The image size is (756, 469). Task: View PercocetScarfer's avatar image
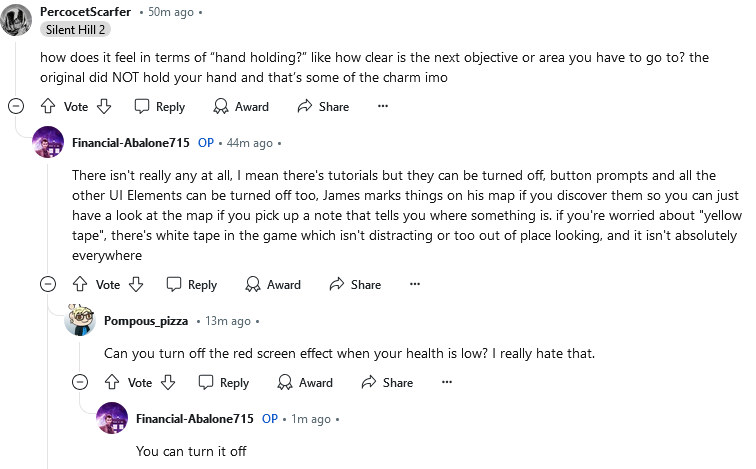click(x=16, y=20)
